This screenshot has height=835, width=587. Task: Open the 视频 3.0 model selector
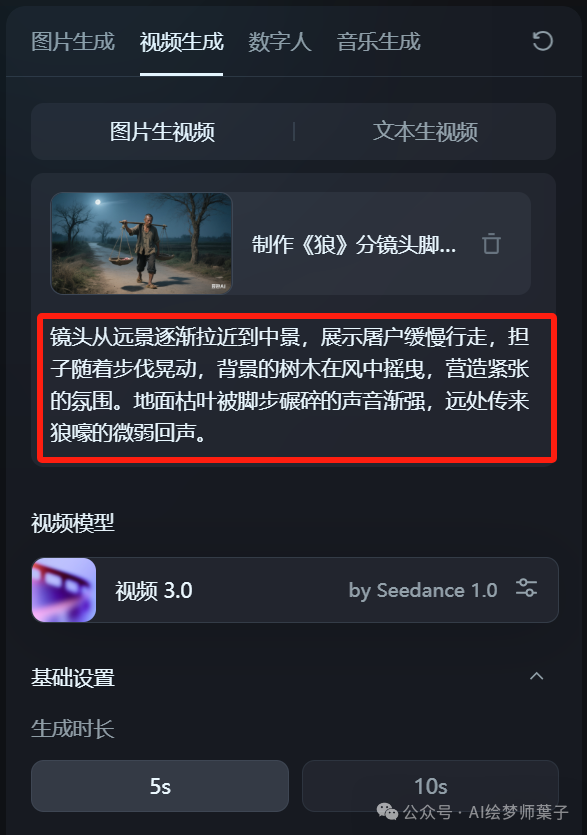295,590
